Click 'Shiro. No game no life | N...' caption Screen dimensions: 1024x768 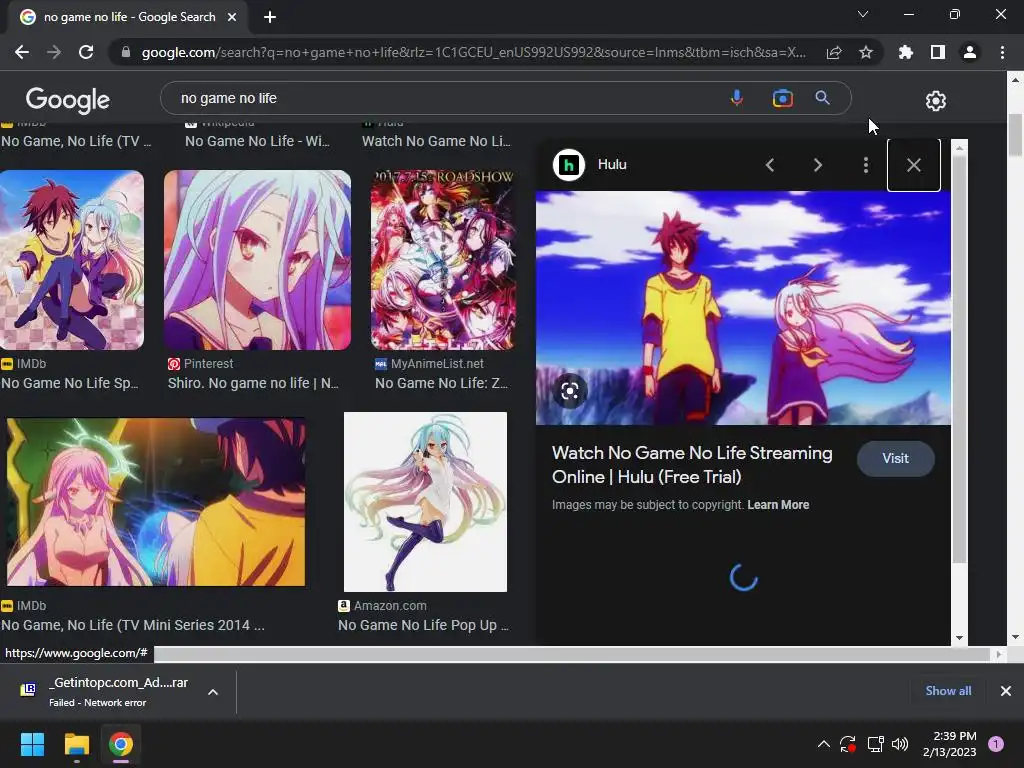coord(253,383)
